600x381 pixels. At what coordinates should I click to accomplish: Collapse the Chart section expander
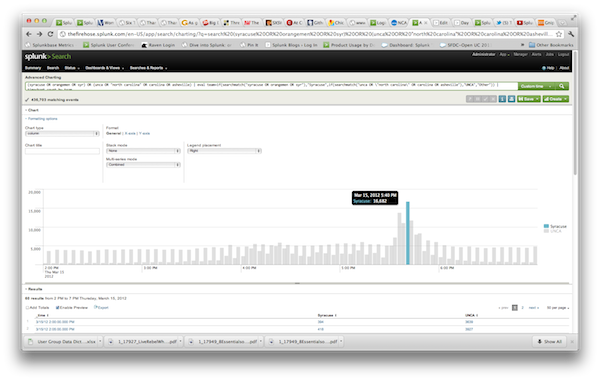26,110
